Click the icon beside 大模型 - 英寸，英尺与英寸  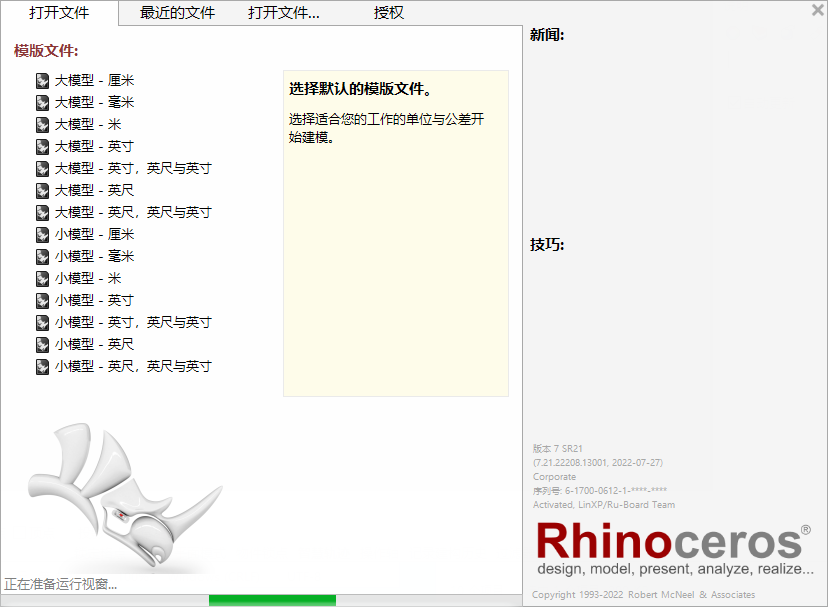pos(42,169)
